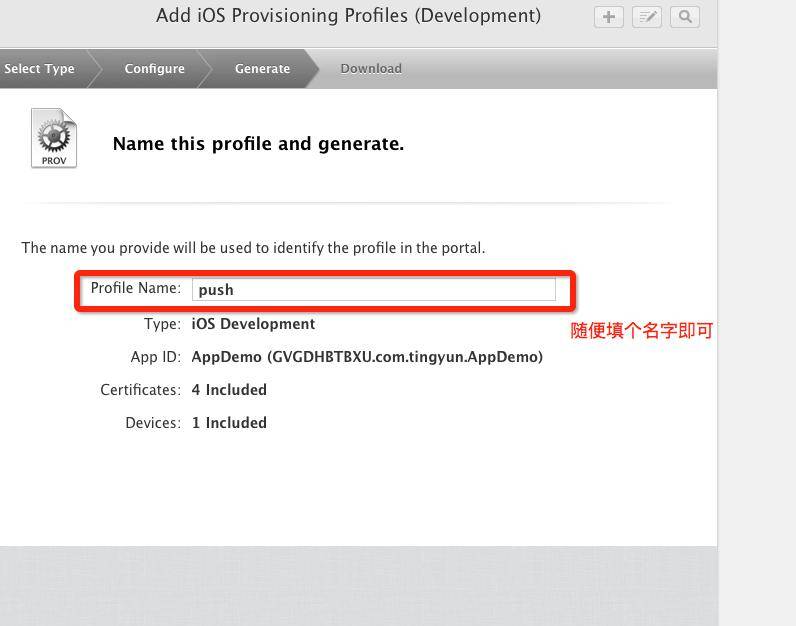Click the edit pencil icon

click(x=647, y=17)
